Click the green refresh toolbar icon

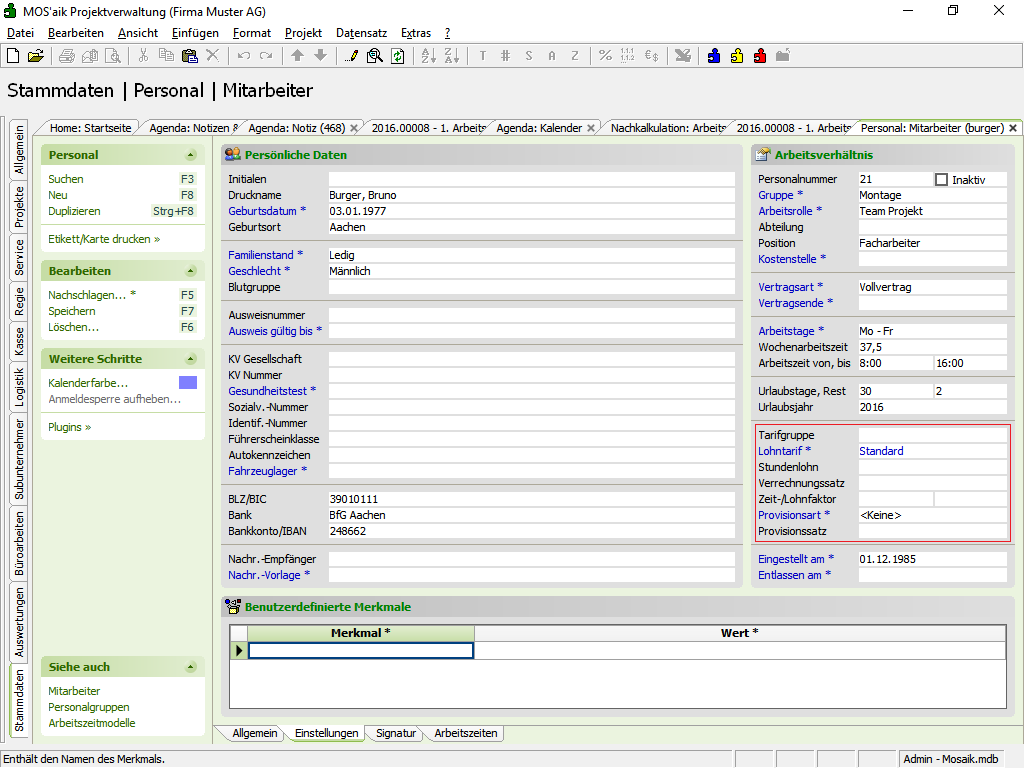[x=397, y=56]
